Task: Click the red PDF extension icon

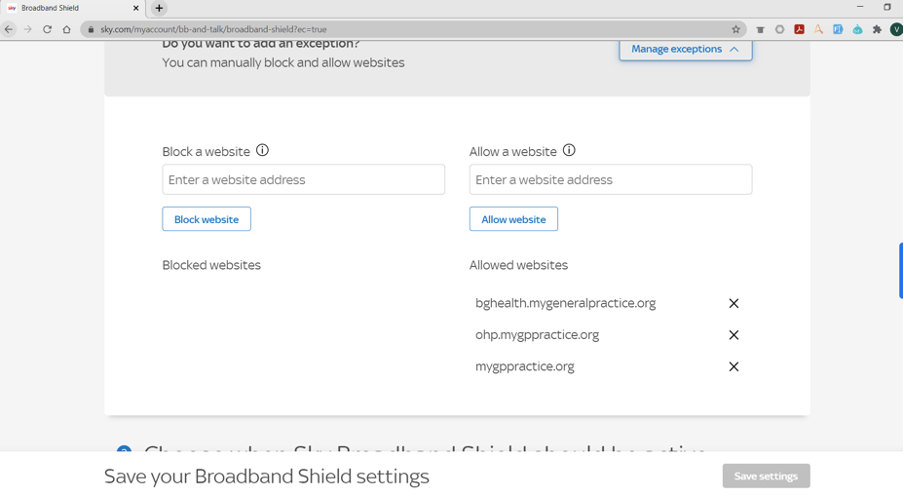Action: tap(799, 29)
